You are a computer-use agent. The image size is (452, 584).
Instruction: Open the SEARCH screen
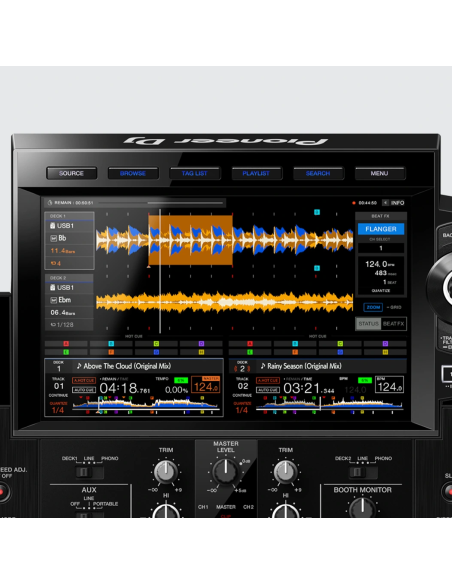pos(318,173)
